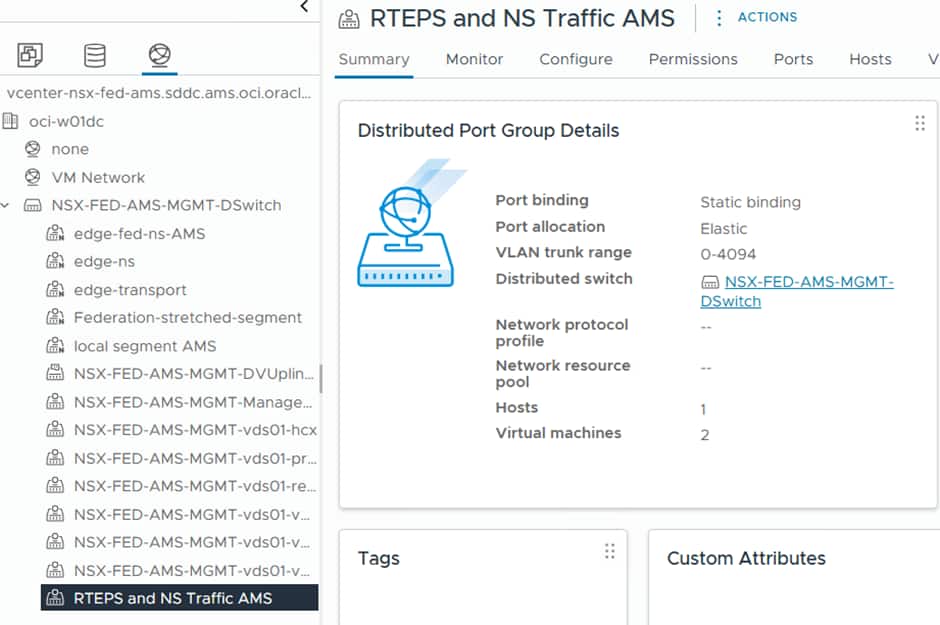940x625 pixels.
Task: Select the VM Network item
Action: (98, 177)
